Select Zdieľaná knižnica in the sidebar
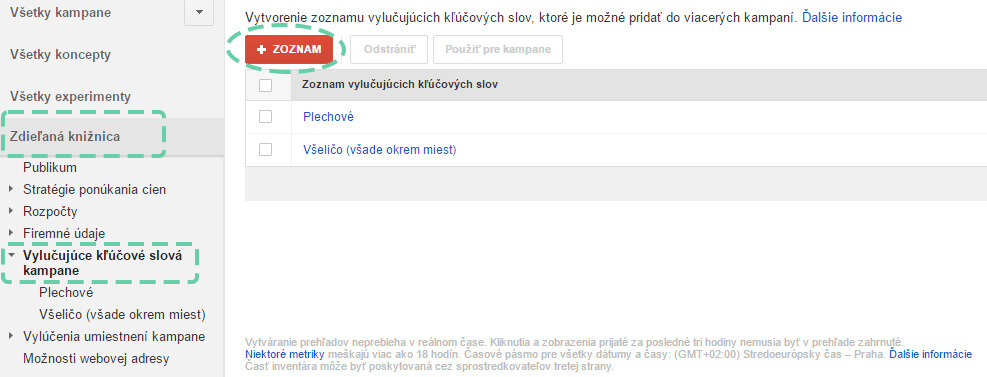This screenshot has width=987, height=377. [65, 136]
